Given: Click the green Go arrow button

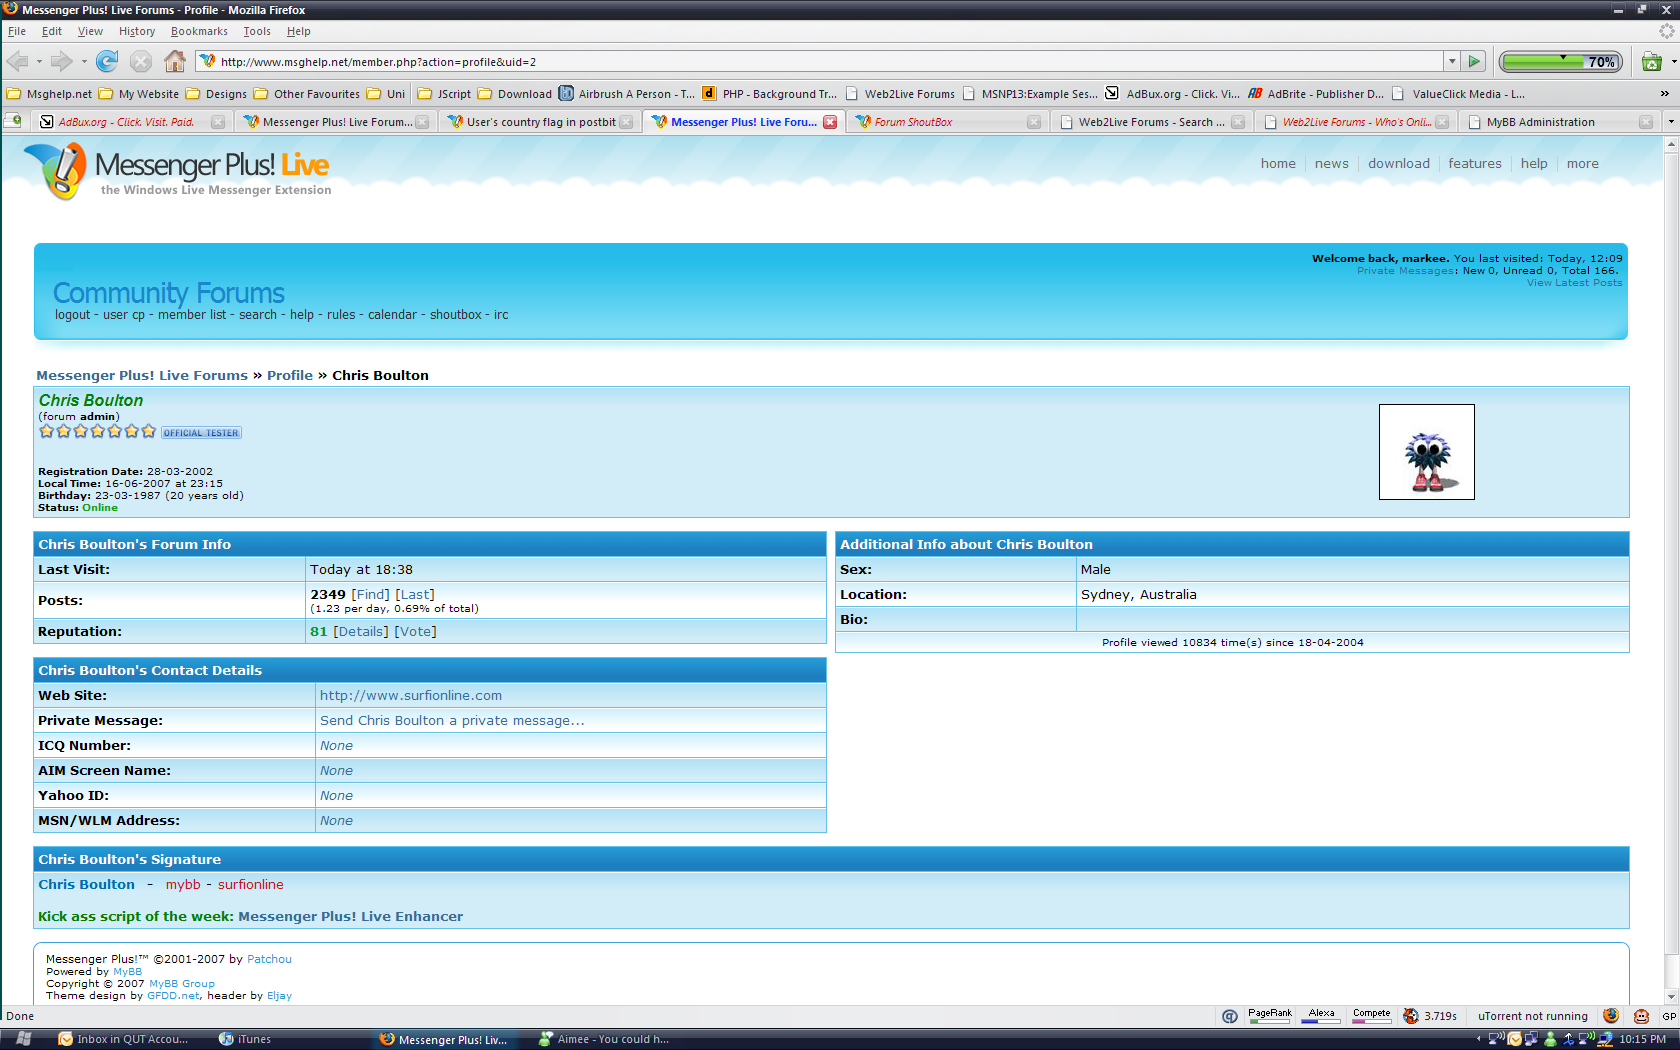Looking at the screenshot, I should coord(1474,62).
